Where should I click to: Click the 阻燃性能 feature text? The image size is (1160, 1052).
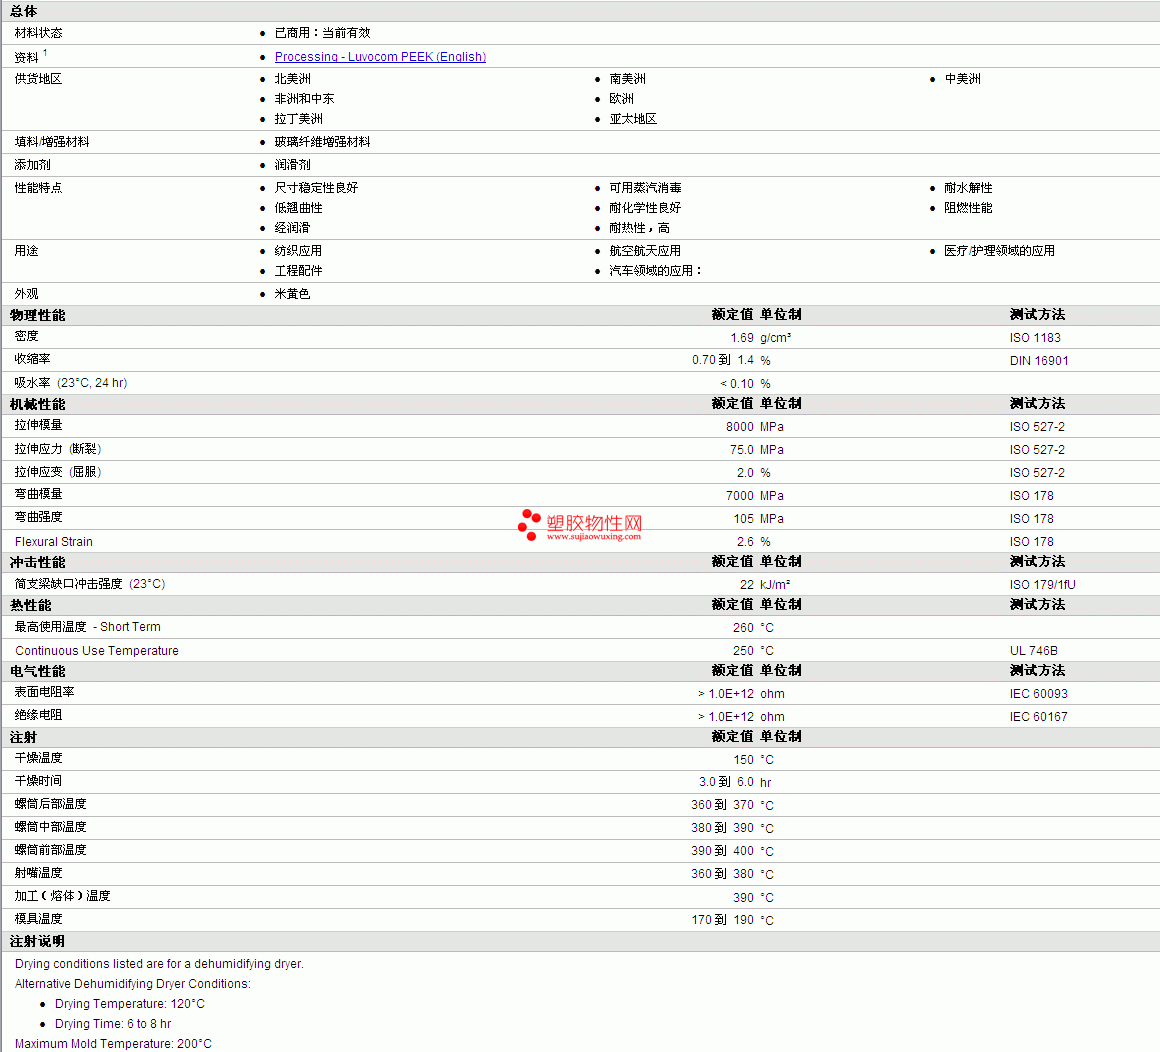coord(968,208)
